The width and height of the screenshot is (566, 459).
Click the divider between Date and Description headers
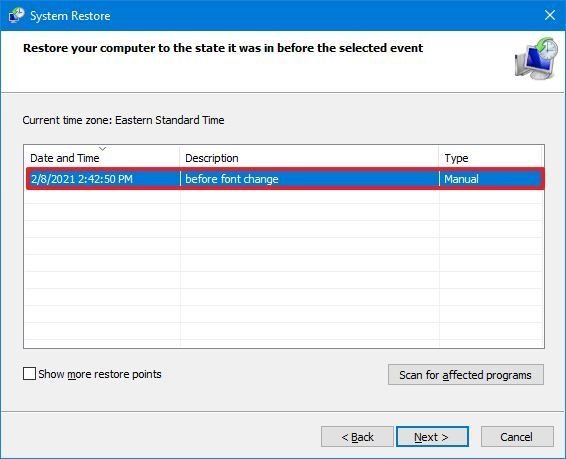tap(179, 158)
